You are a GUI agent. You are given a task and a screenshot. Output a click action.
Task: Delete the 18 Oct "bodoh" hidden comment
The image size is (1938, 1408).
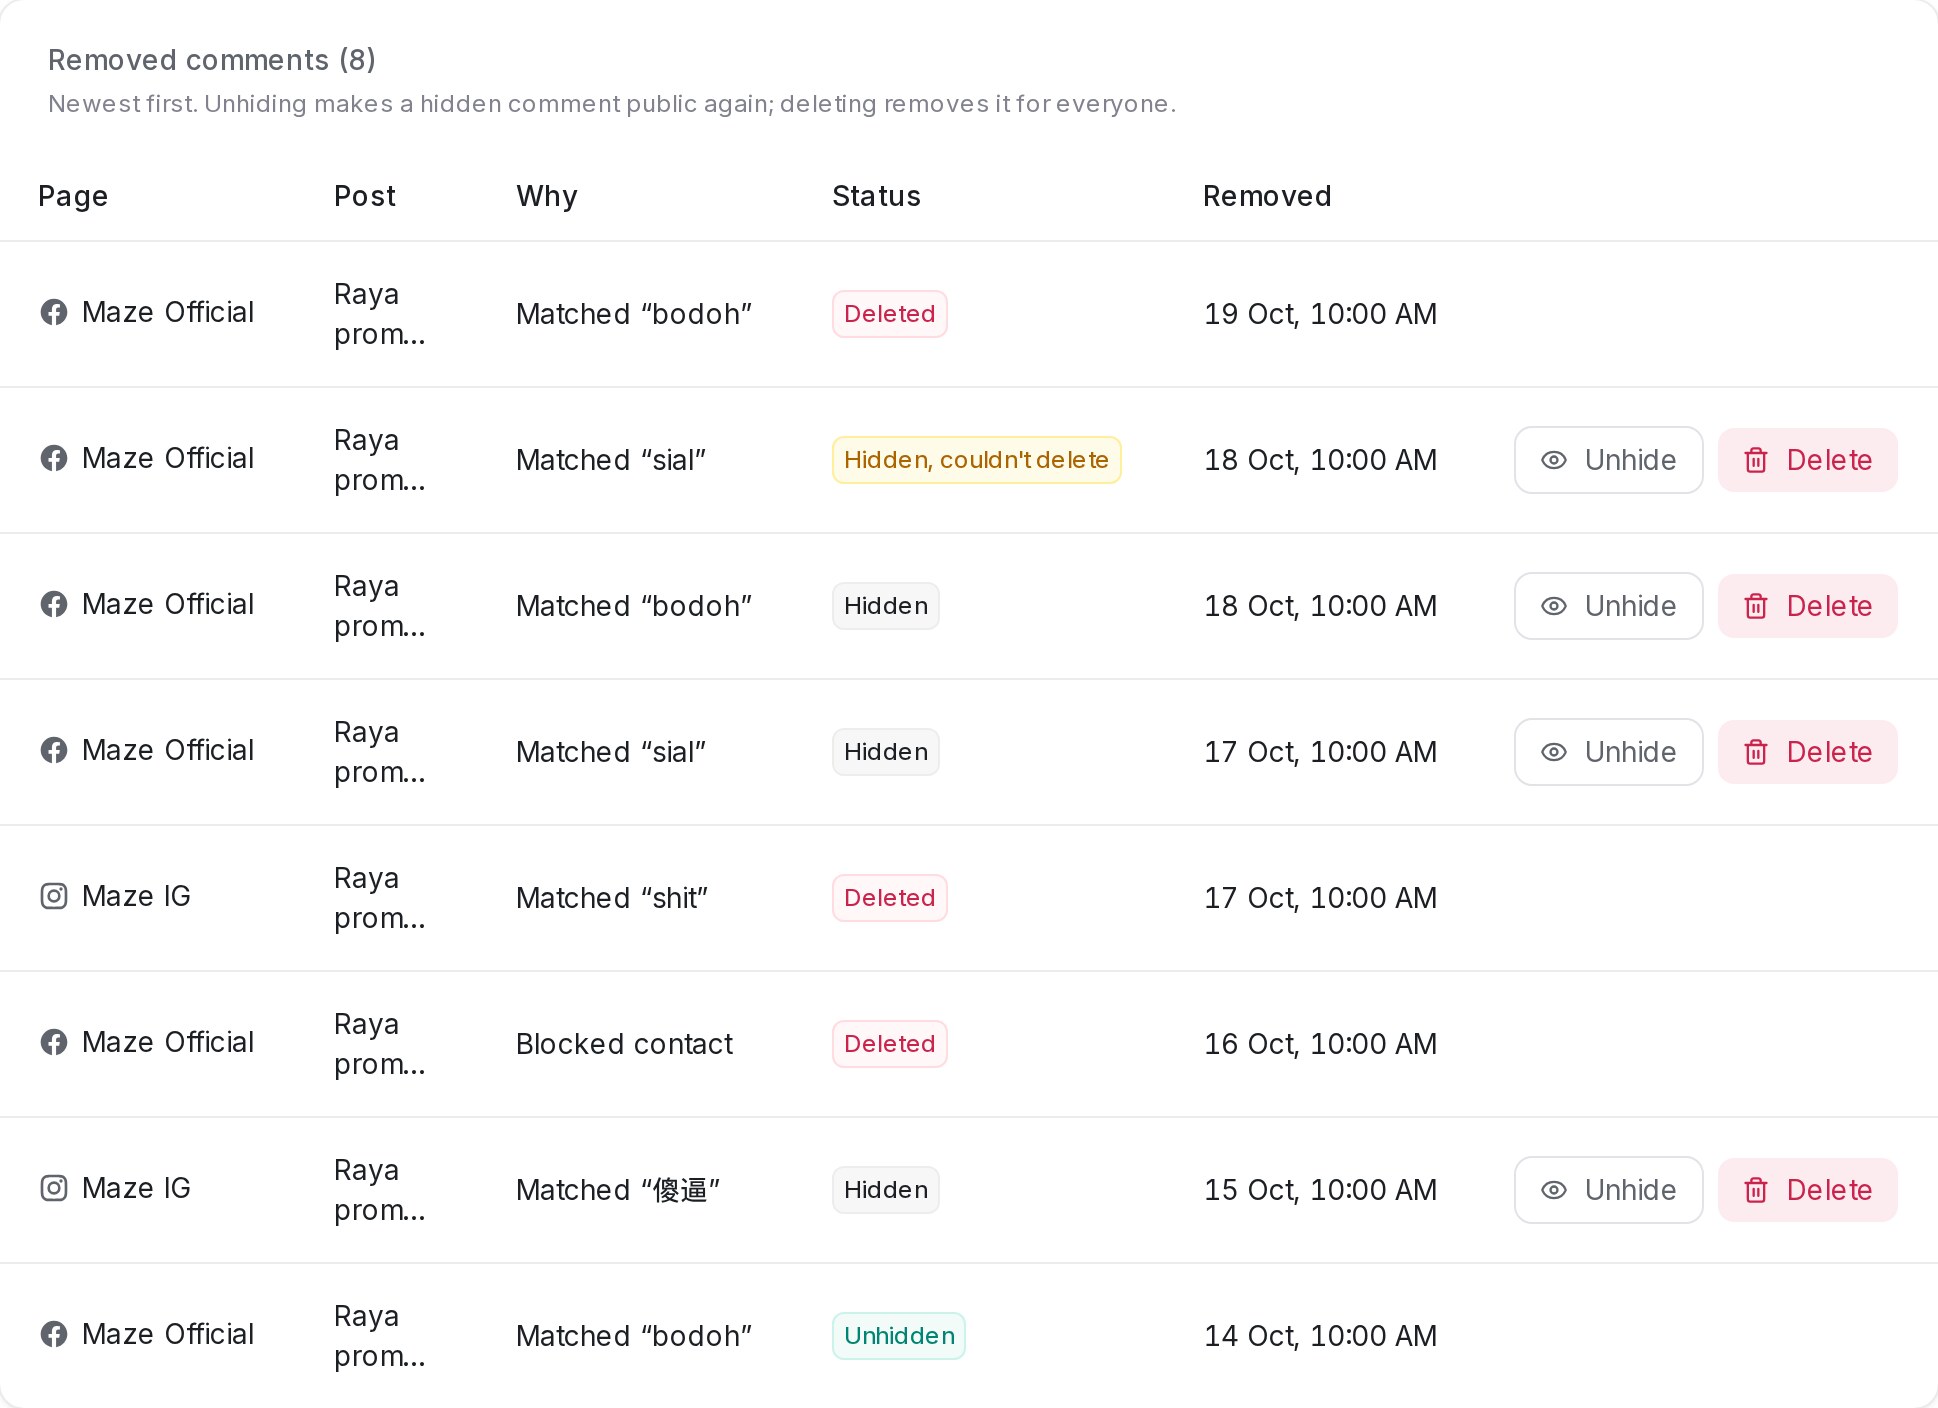pos(1807,606)
